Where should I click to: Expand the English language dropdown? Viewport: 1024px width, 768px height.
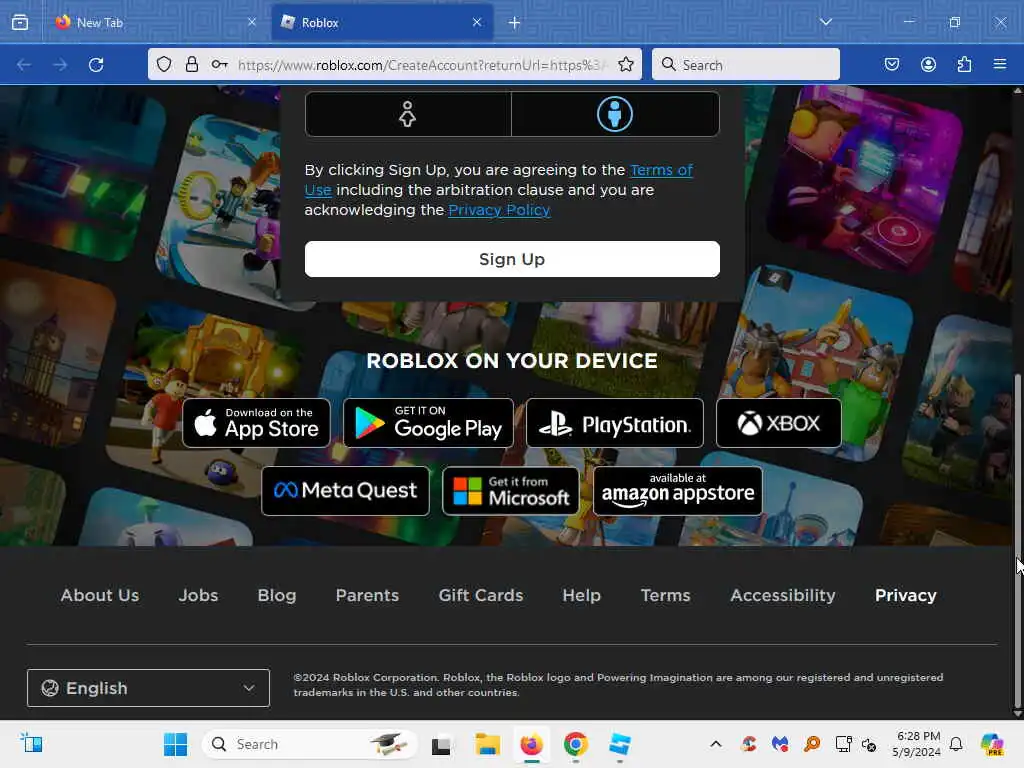(148, 688)
